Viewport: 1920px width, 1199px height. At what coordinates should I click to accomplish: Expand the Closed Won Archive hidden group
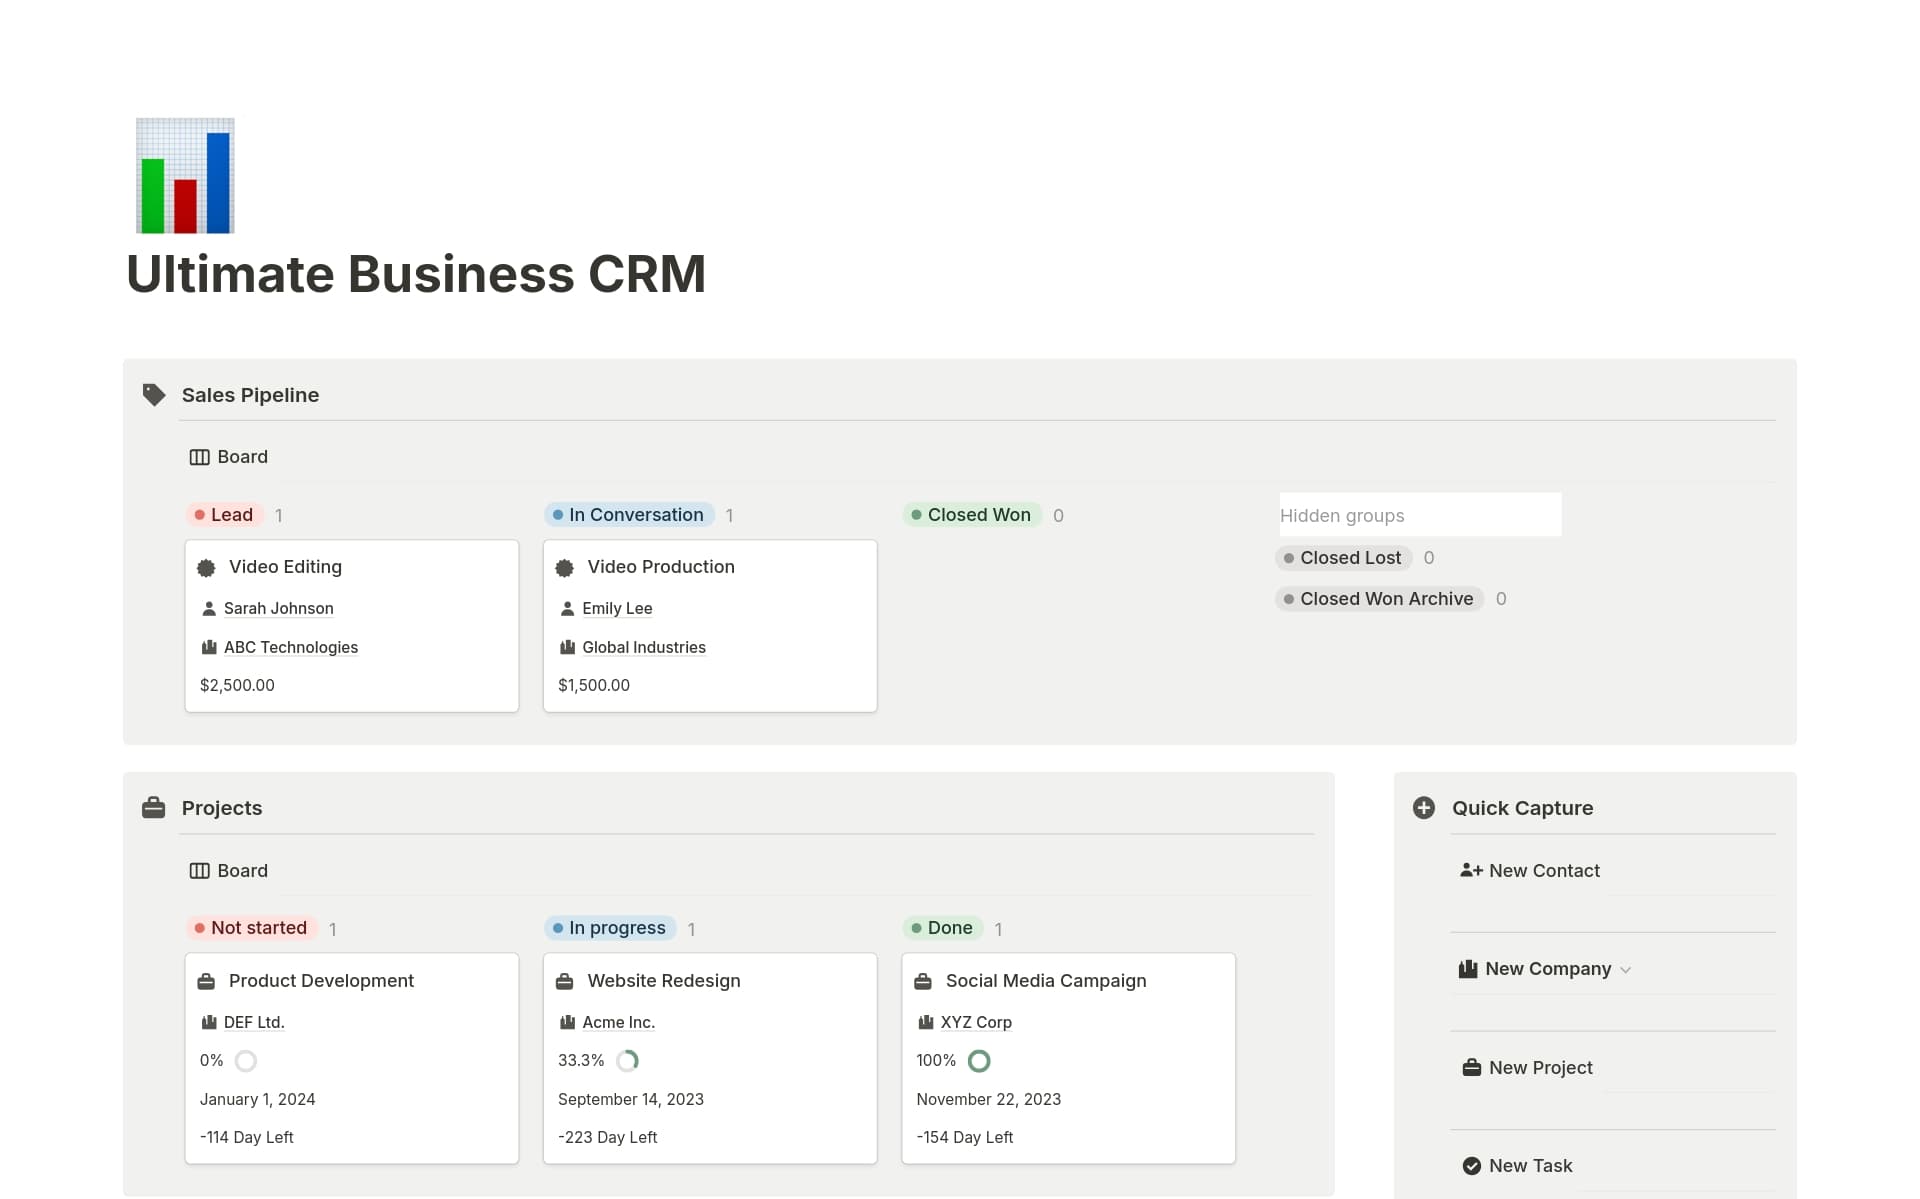pyautogui.click(x=1380, y=599)
